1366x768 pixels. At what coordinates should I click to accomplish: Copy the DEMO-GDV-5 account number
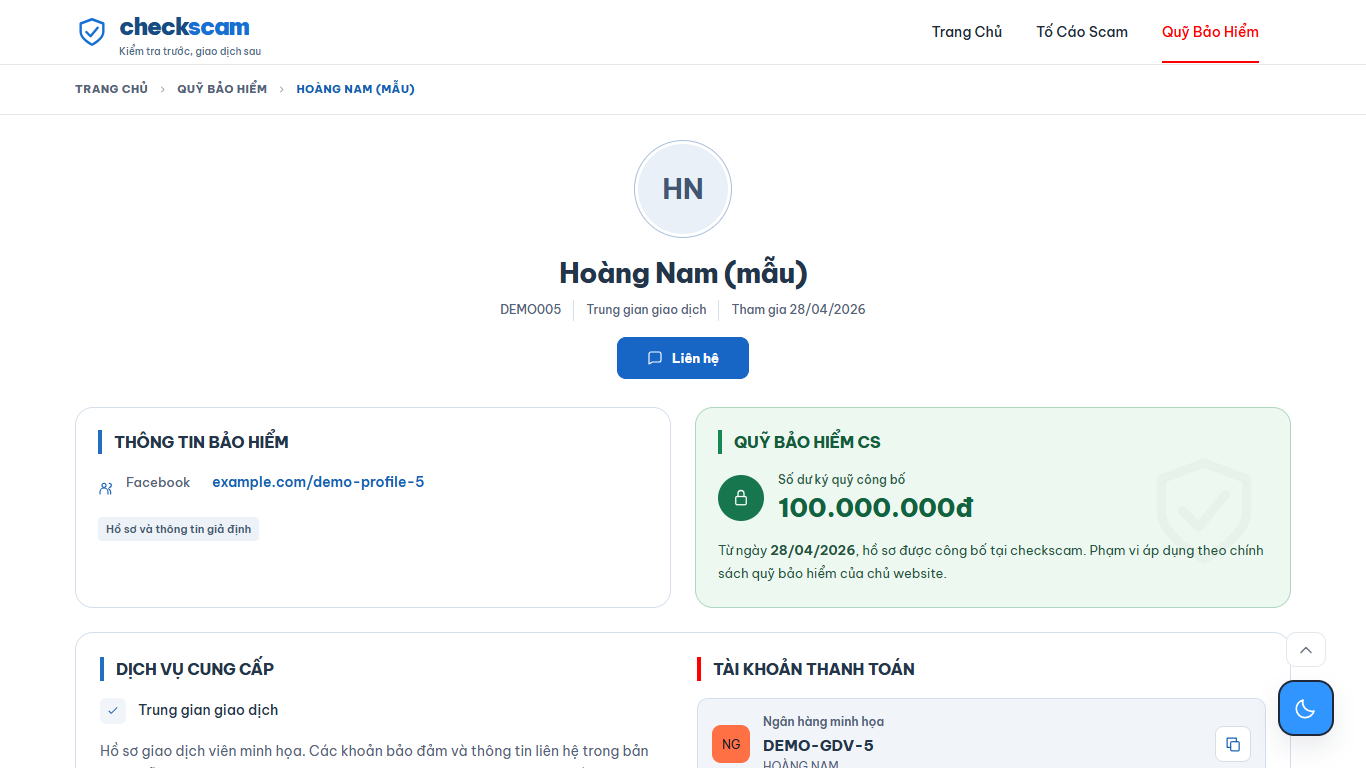1233,744
